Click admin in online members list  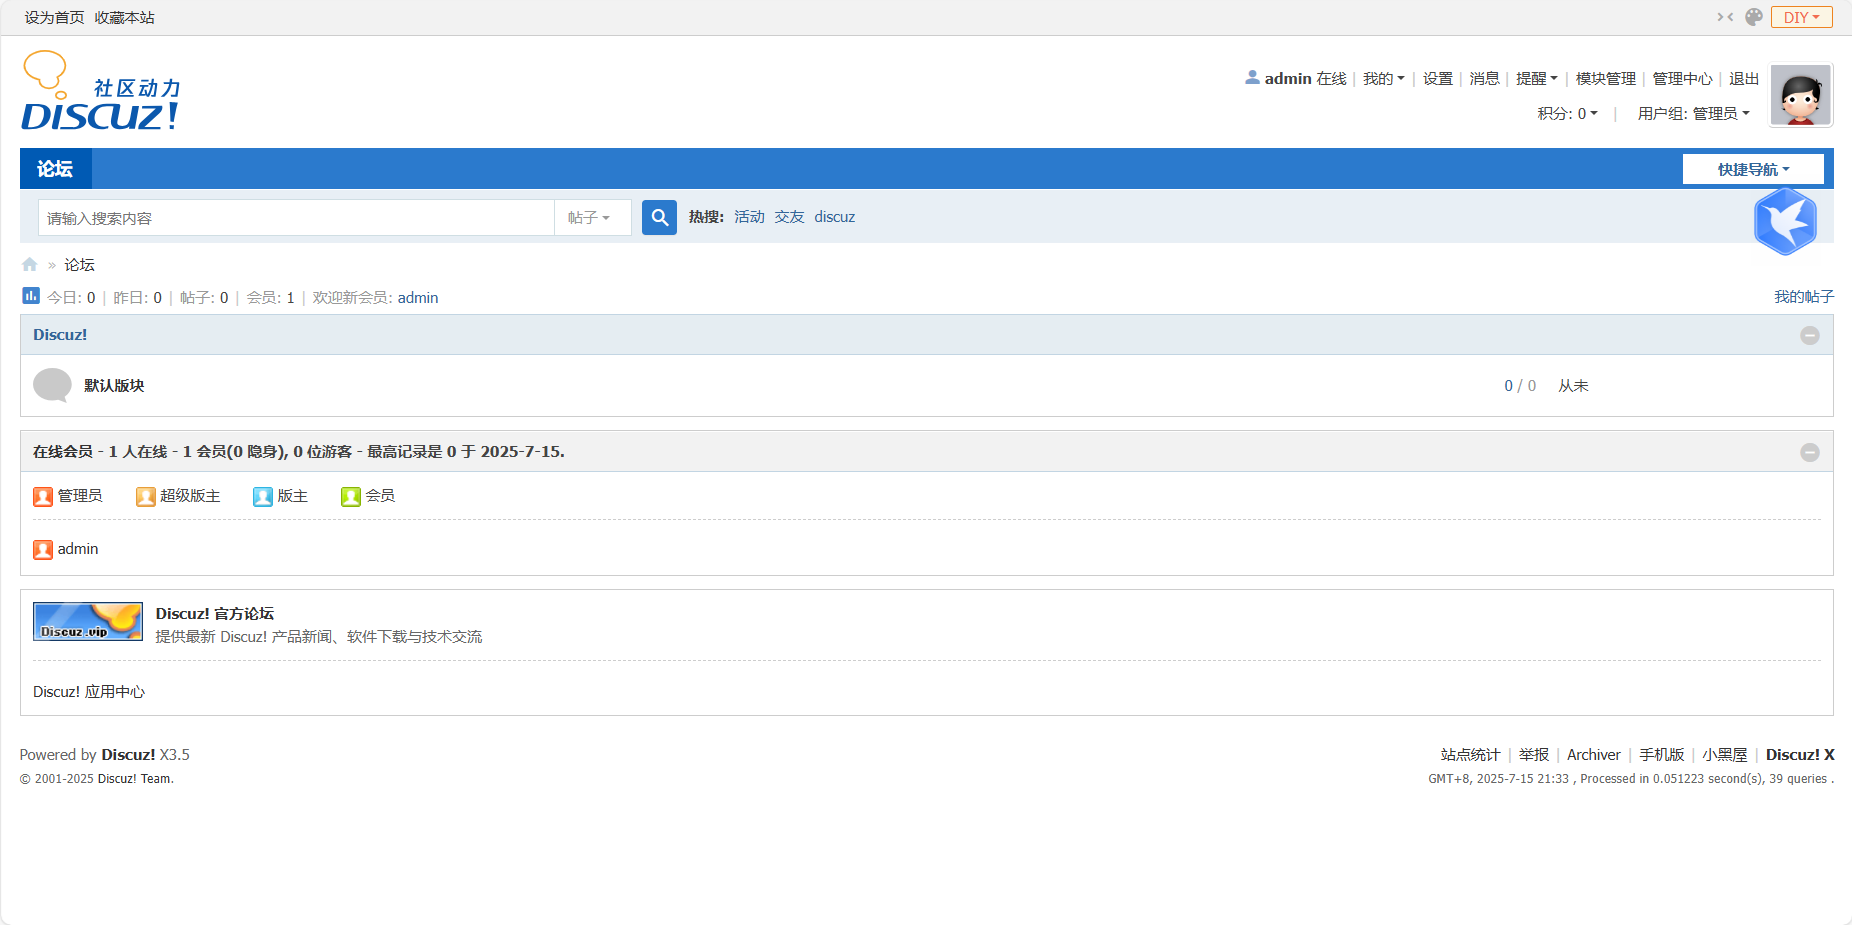click(78, 549)
